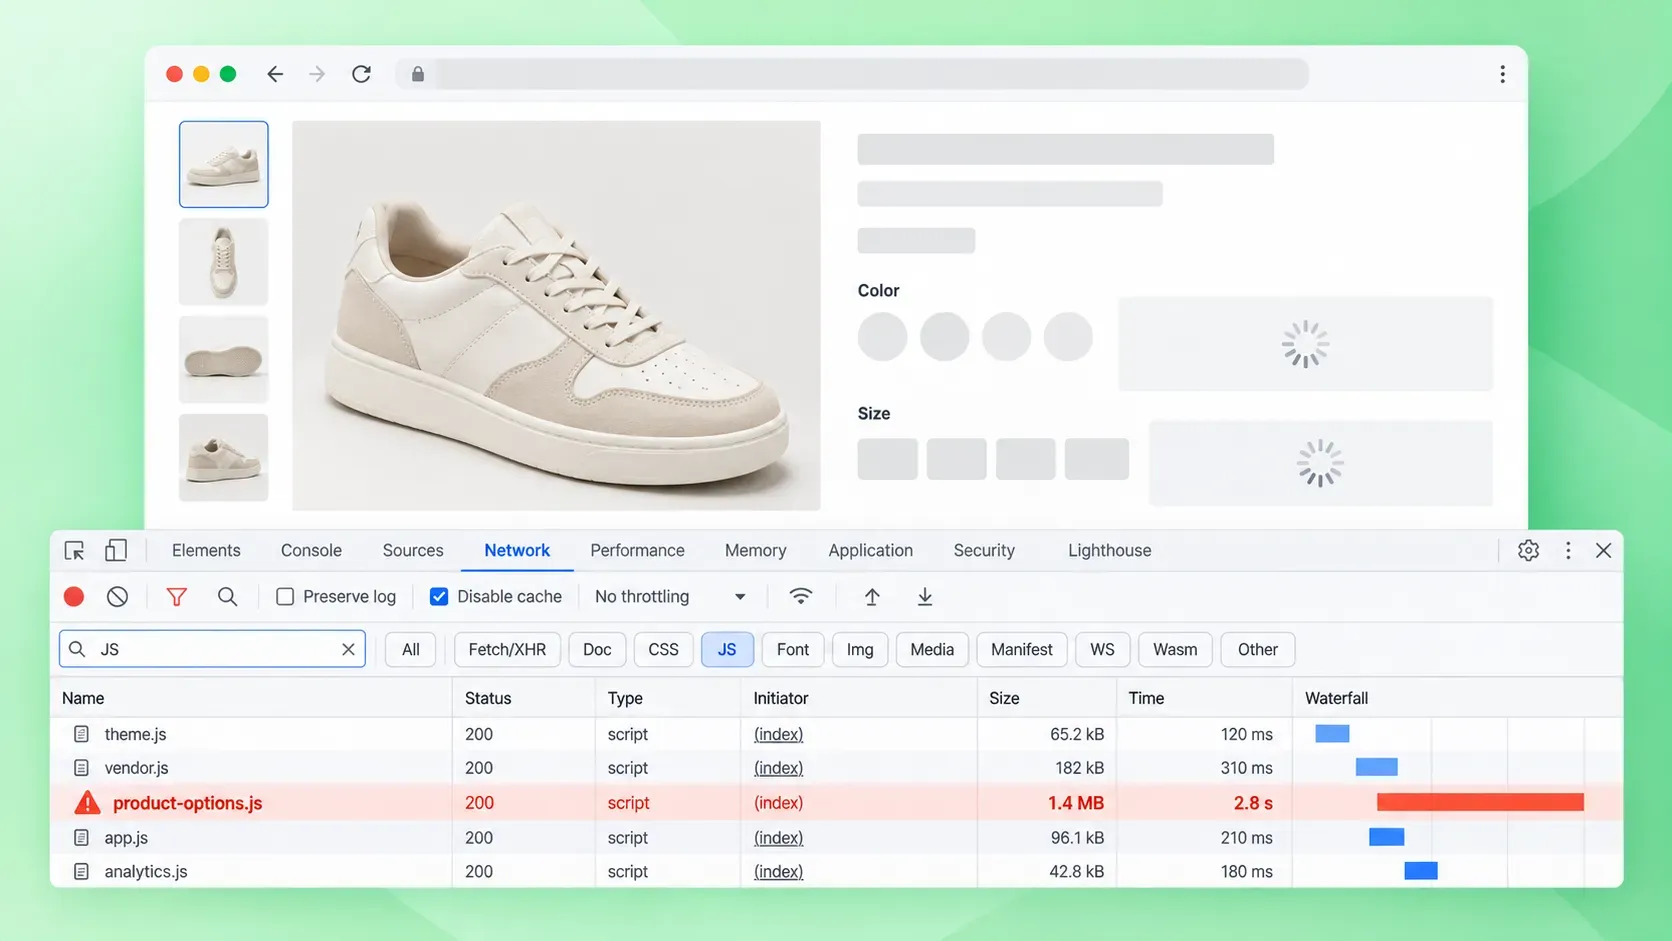This screenshot has height=941, width=1672.
Task: Toggle the device toolbar icon
Action: 116,551
